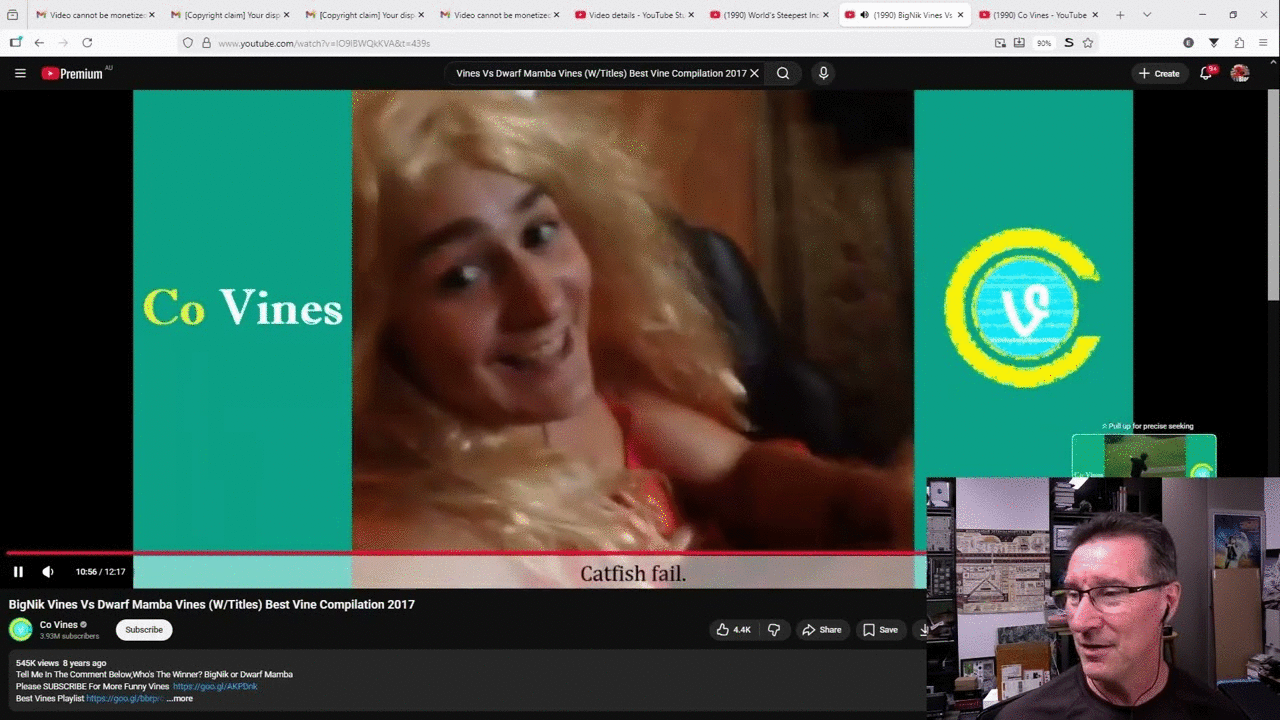Dislike the video

pyautogui.click(x=774, y=630)
